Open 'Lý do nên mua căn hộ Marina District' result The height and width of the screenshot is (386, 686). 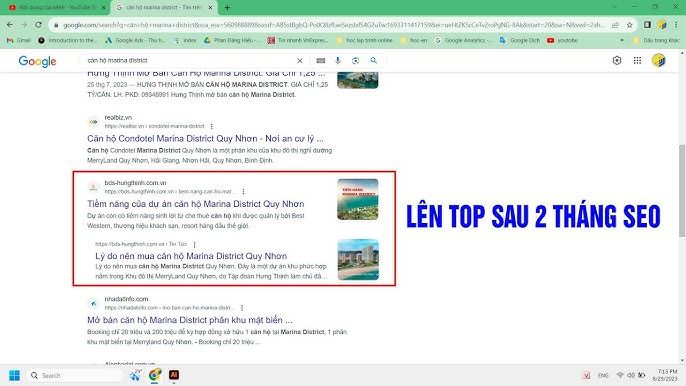[x=191, y=256]
